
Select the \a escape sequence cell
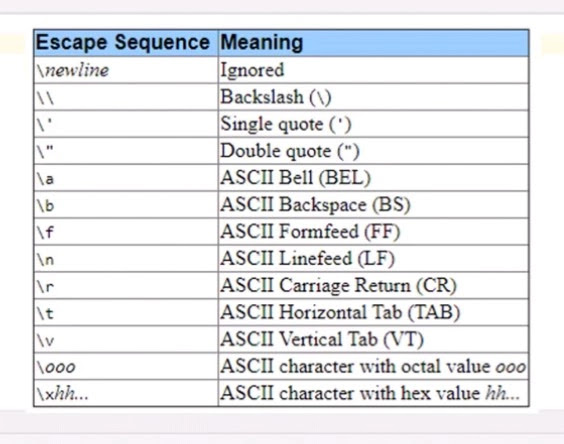(x=126, y=178)
